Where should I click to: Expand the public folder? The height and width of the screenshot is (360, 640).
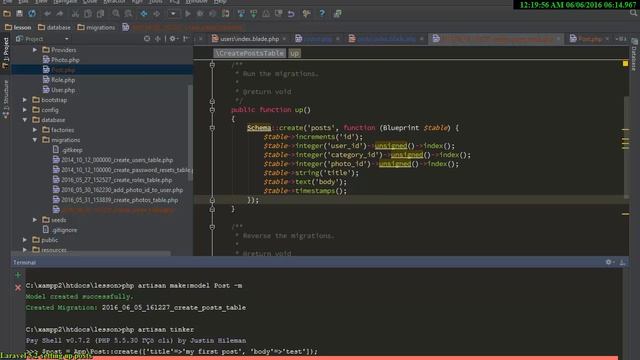coord(25,240)
